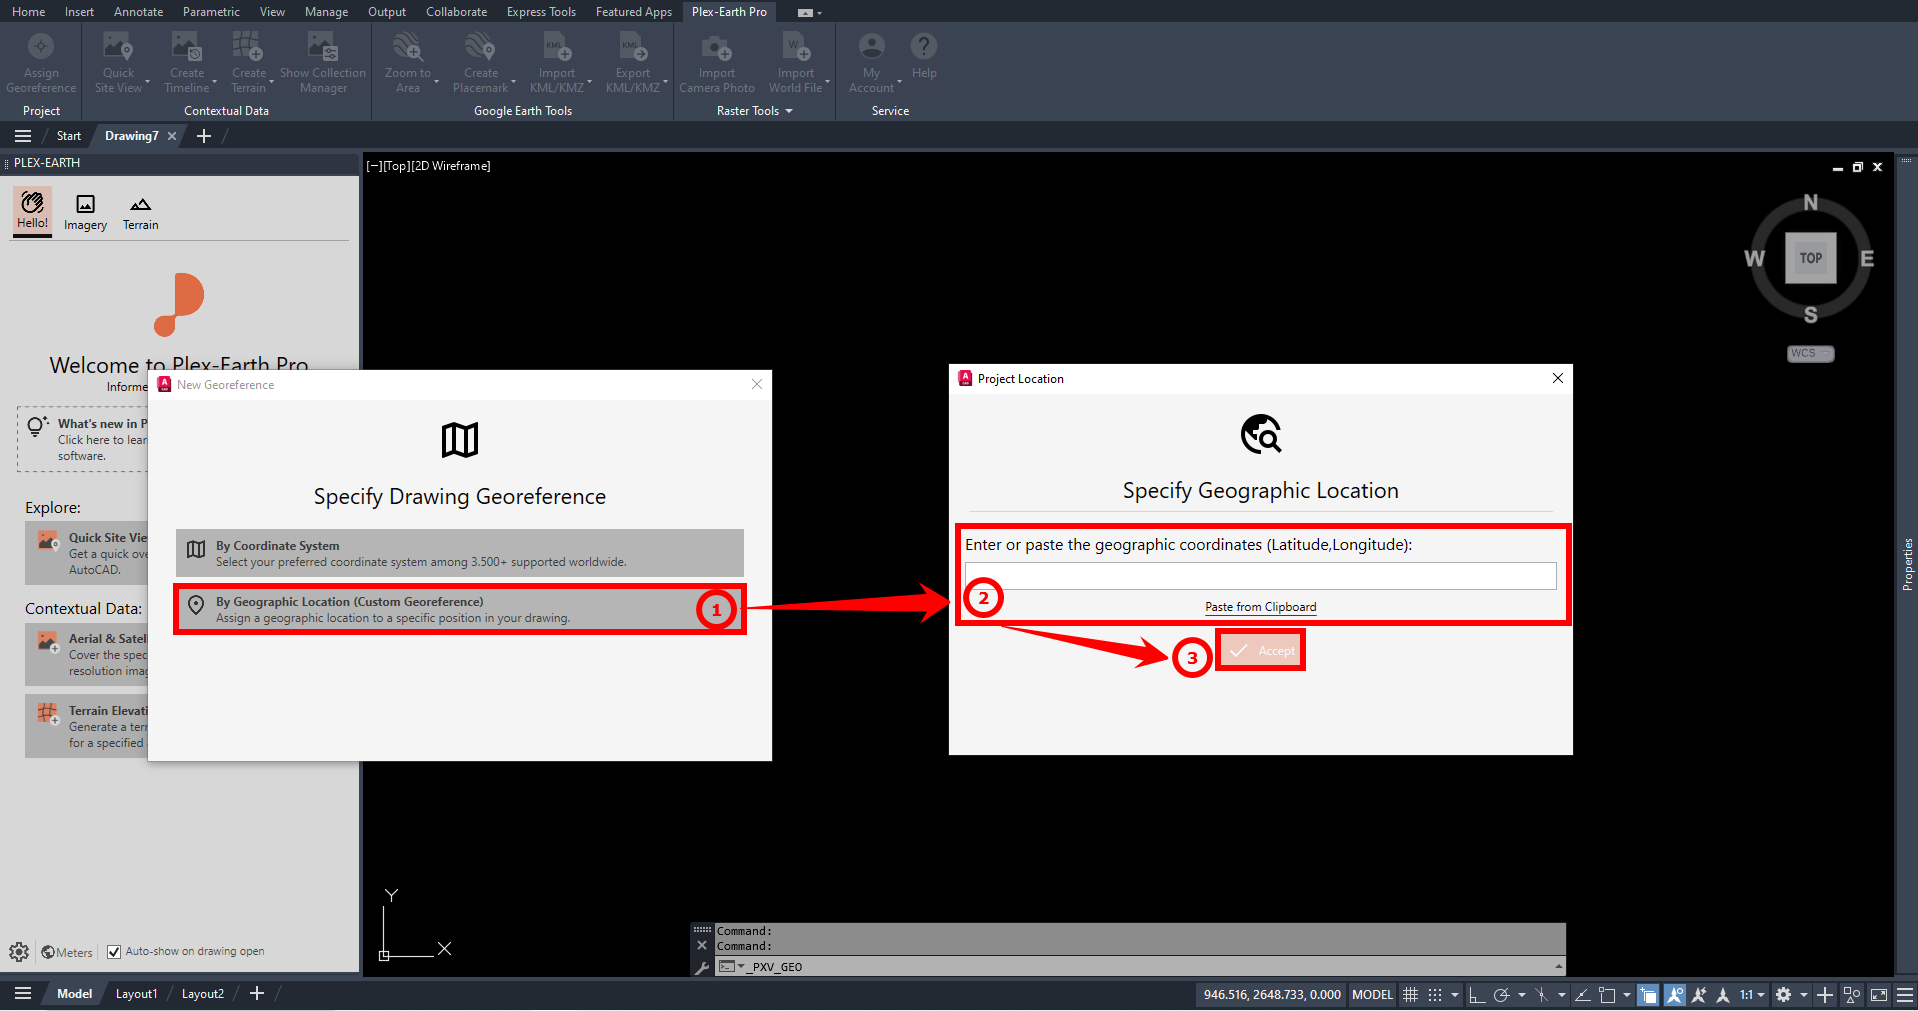Viewport: 1918px width, 1011px height.
Task: Toggle Snap mode in status bar
Action: (x=1435, y=995)
